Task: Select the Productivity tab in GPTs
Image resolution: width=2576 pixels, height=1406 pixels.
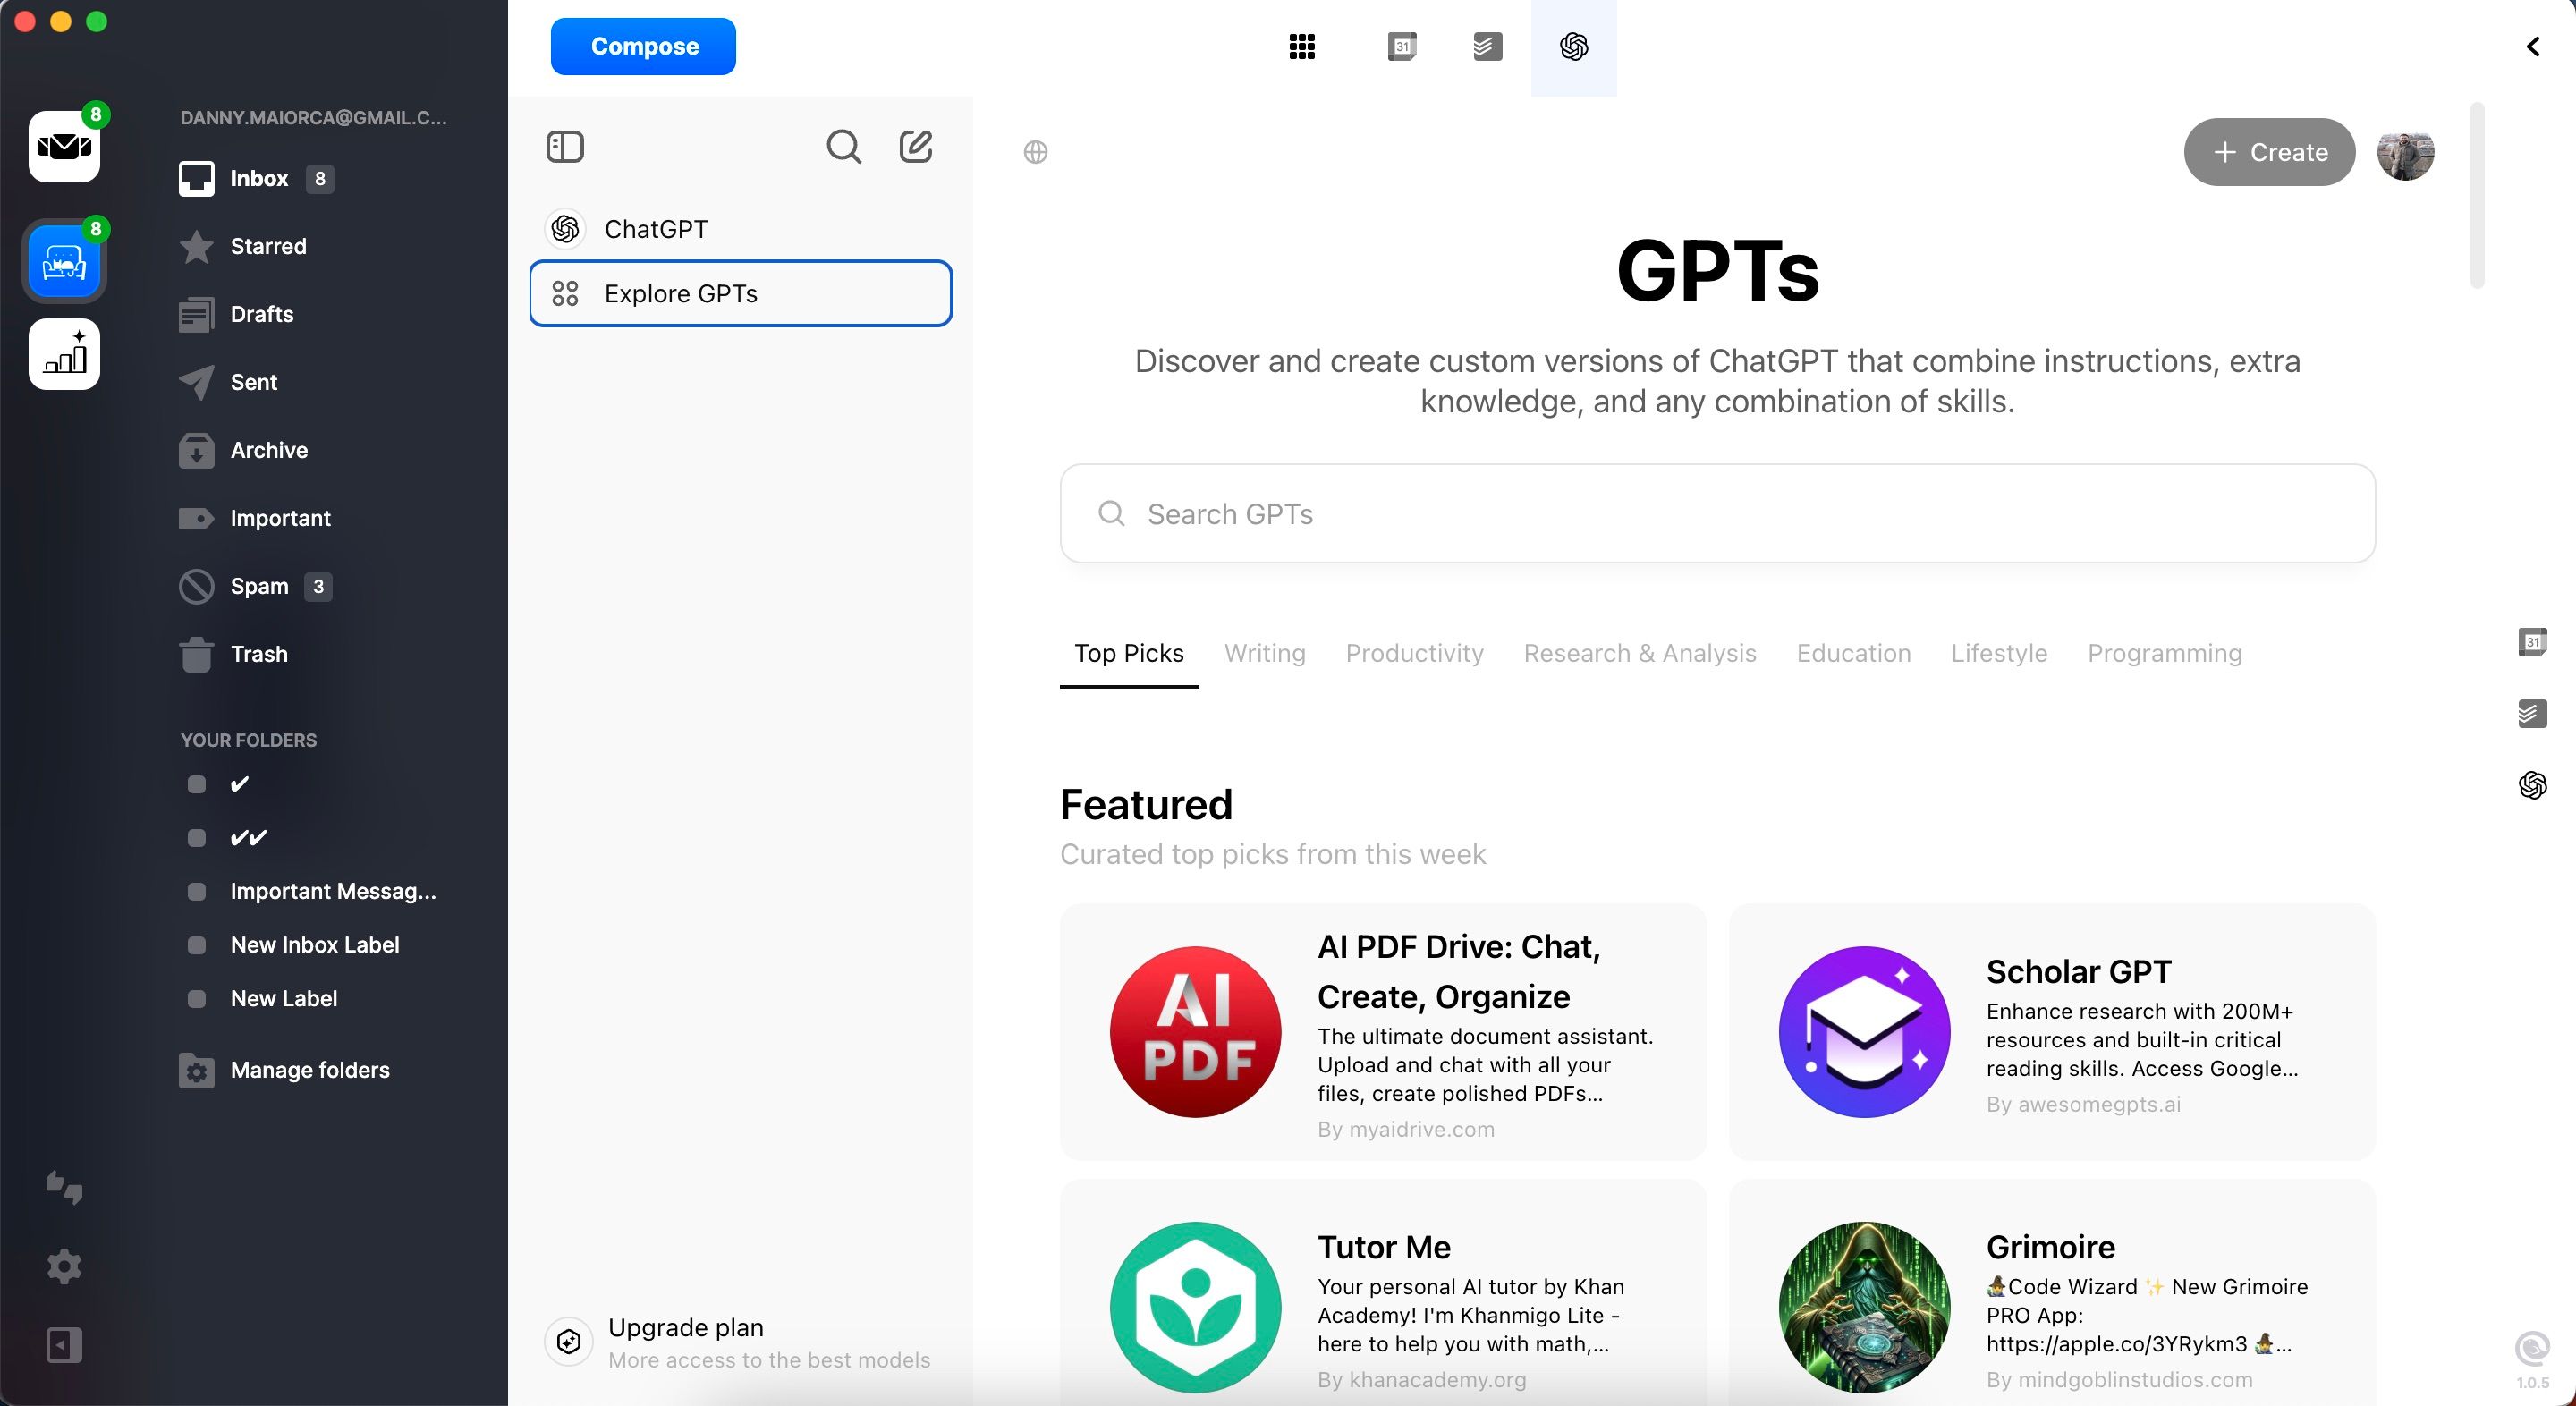Action: tap(1414, 653)
